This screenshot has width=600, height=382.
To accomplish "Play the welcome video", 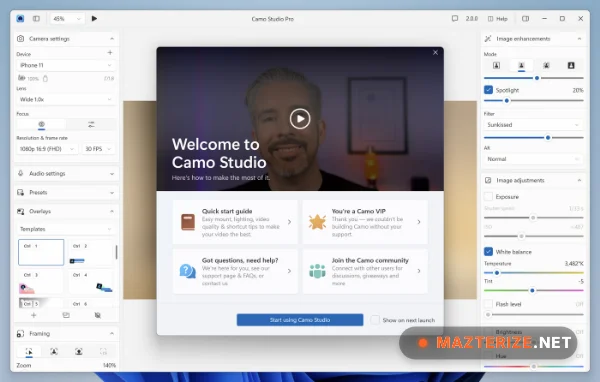I will point(300,119).
